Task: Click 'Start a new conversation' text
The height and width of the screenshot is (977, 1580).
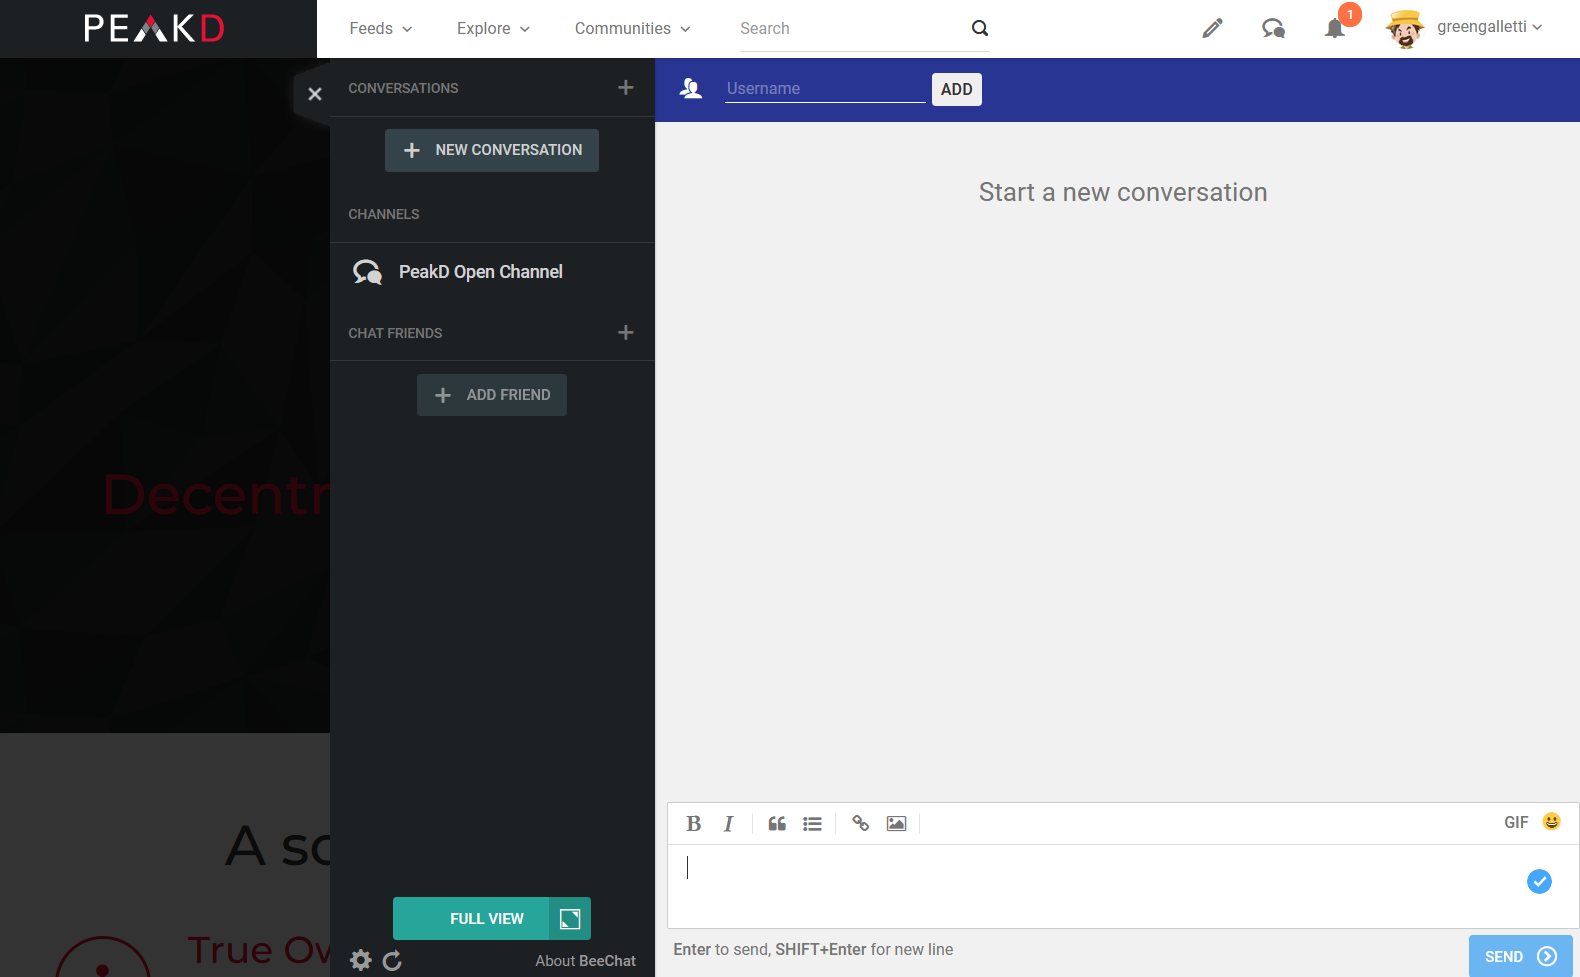Action: [1123, 192]
